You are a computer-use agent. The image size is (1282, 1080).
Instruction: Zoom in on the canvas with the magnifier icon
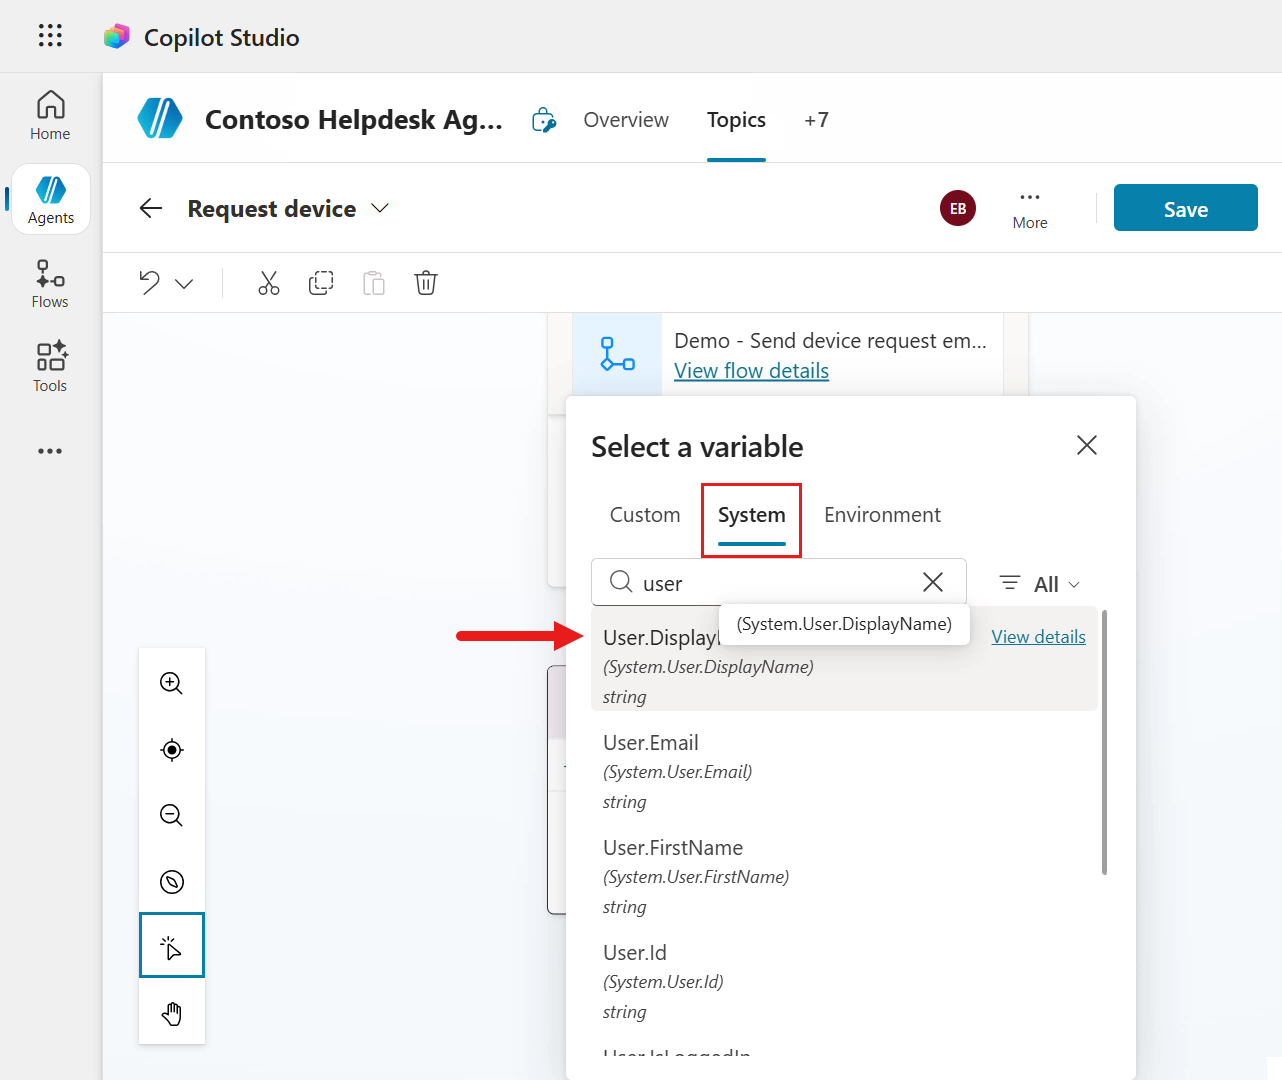[x=171, y=683]
